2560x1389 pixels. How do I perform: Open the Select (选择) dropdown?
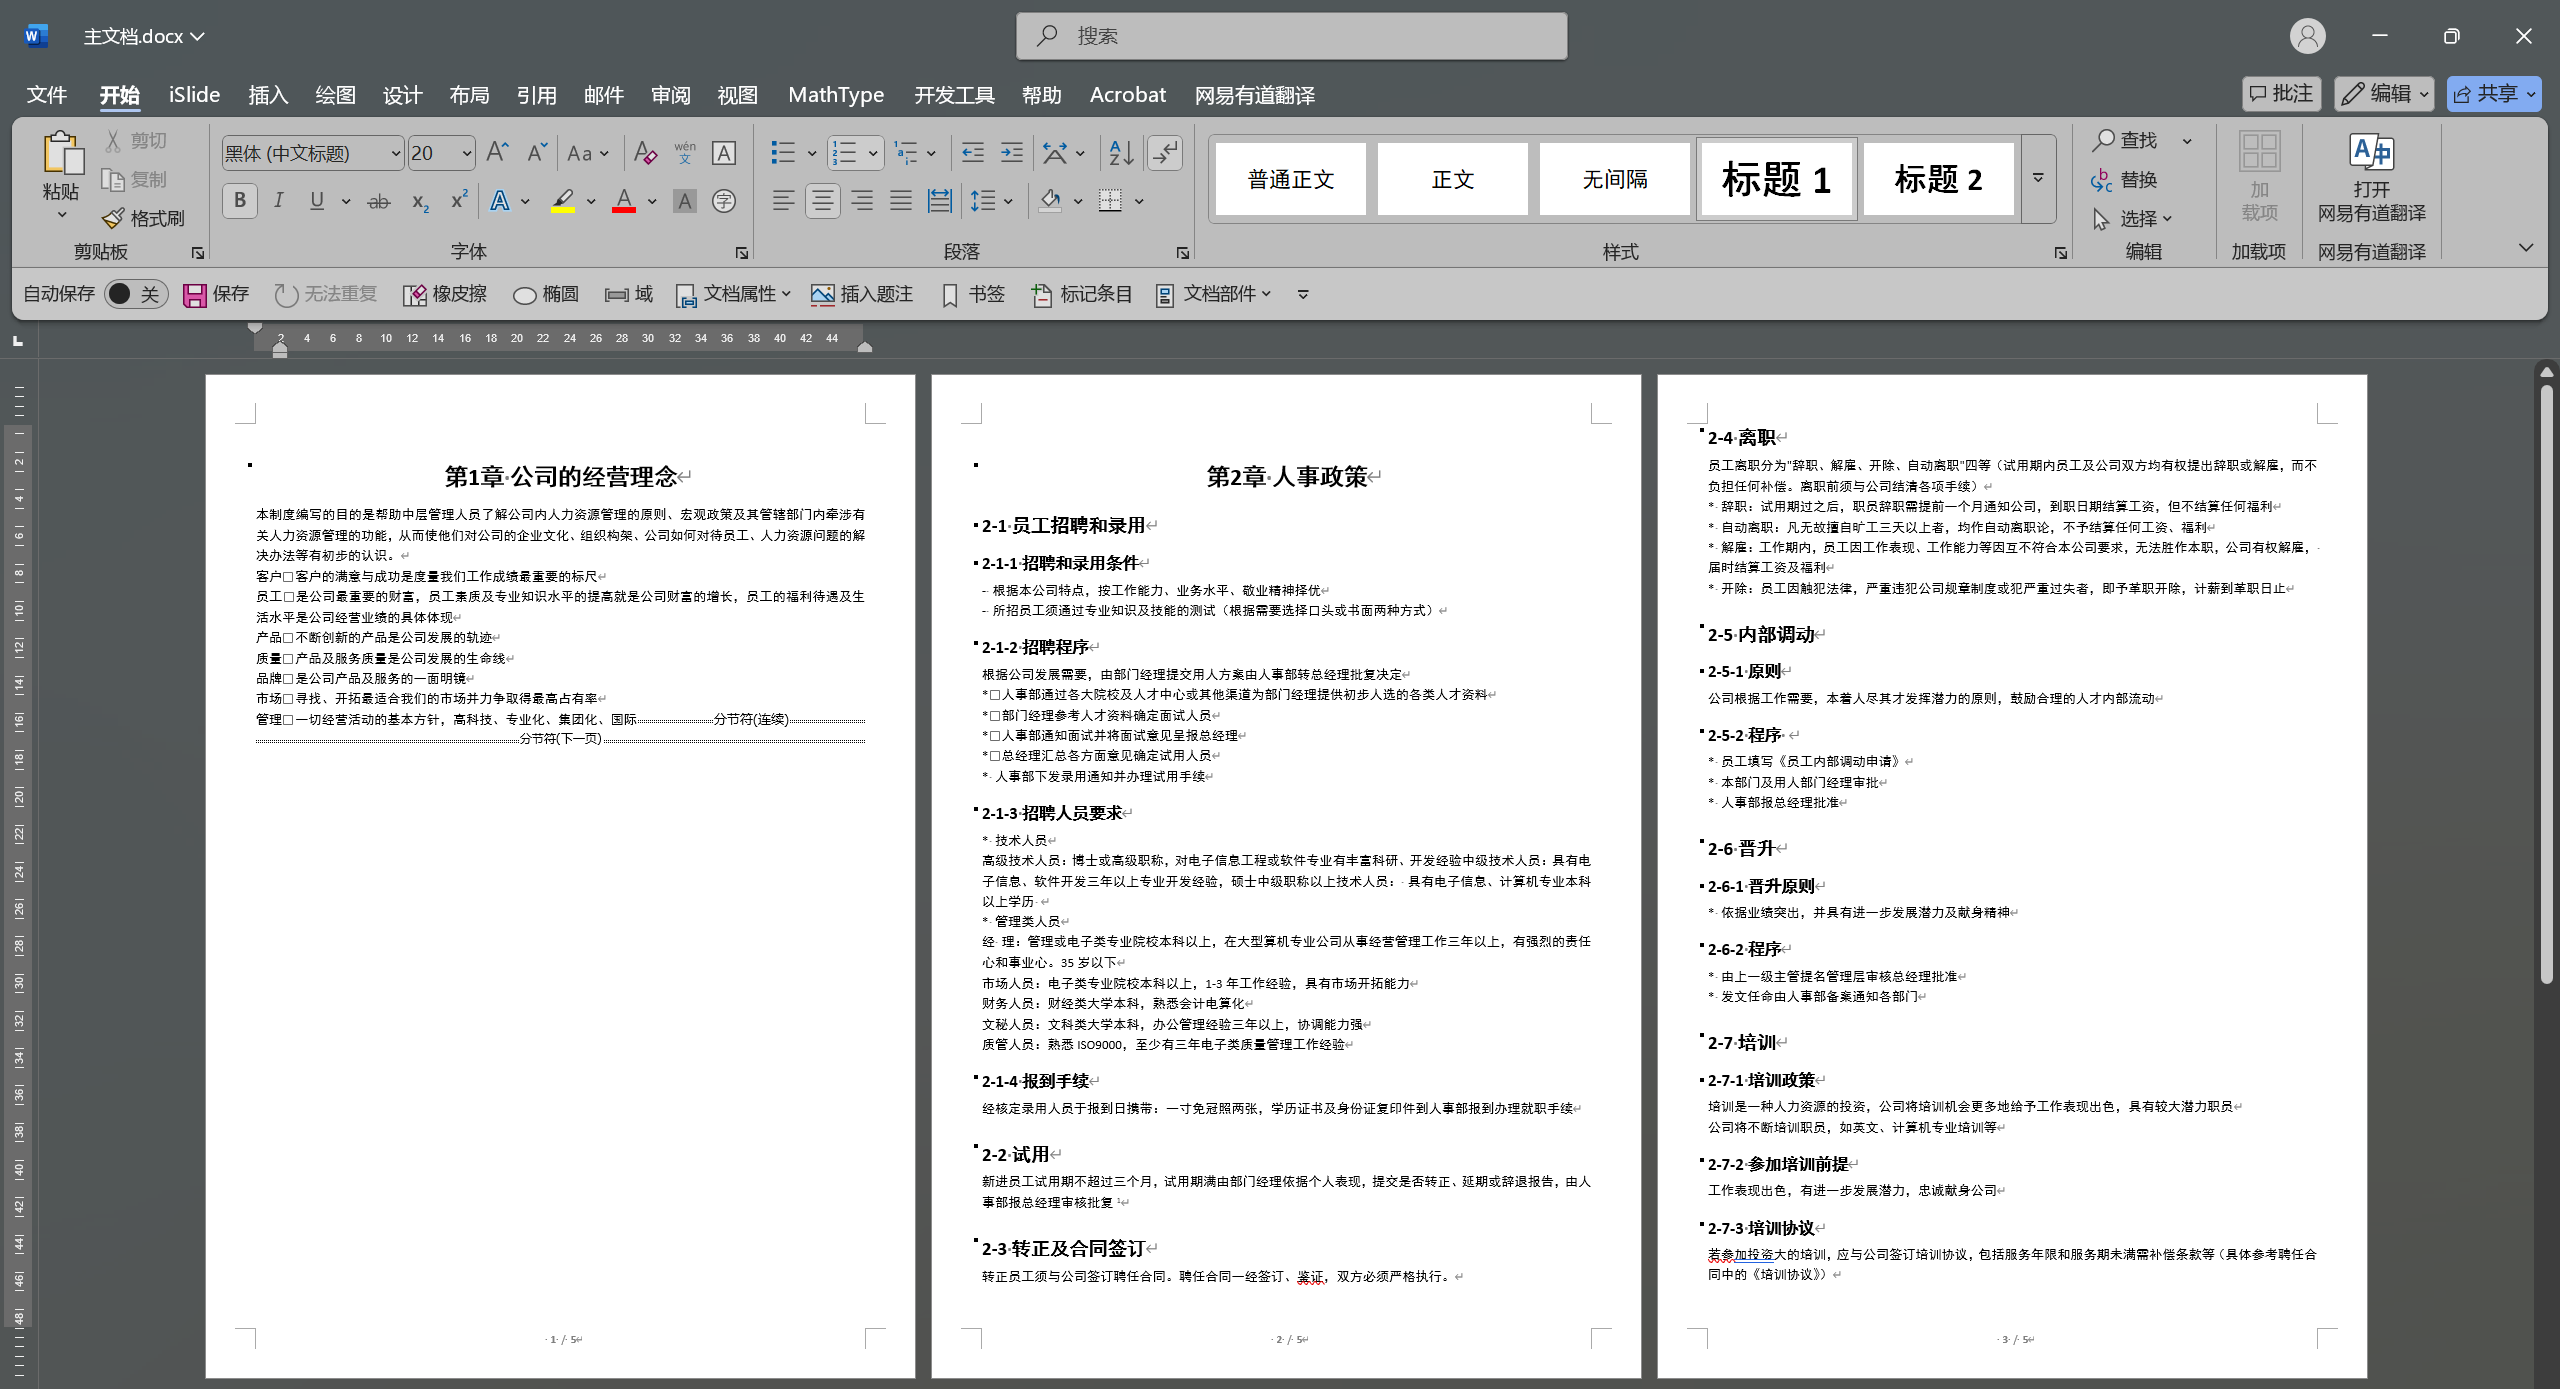[x=2133, y=218]
